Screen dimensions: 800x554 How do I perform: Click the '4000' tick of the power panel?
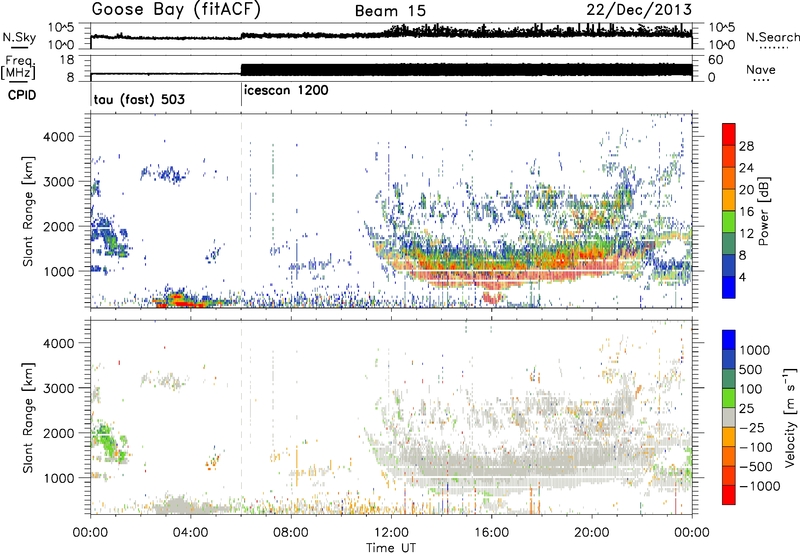(58, 137)
